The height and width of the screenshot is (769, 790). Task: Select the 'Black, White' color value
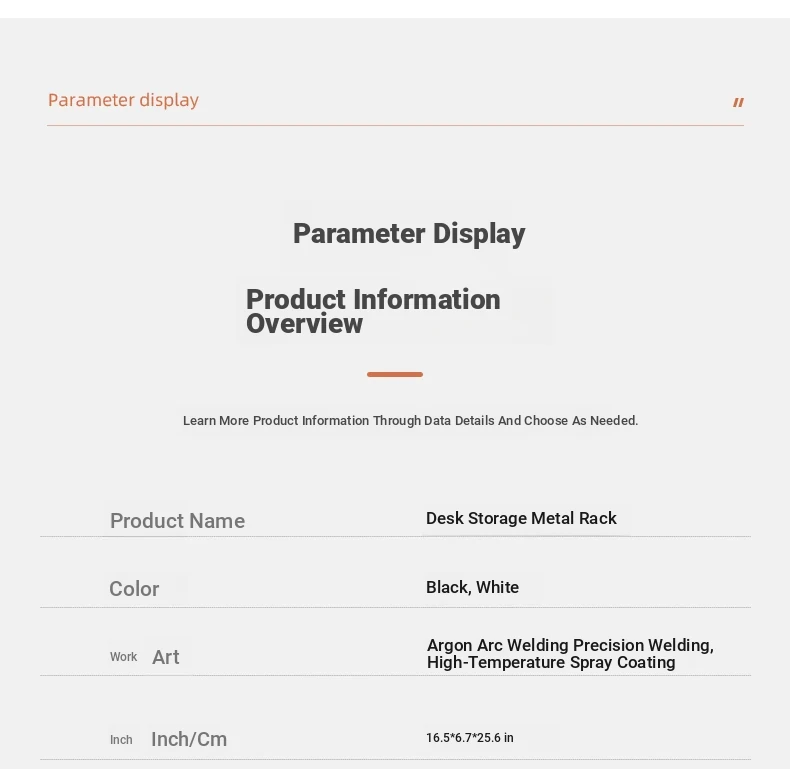473,587
